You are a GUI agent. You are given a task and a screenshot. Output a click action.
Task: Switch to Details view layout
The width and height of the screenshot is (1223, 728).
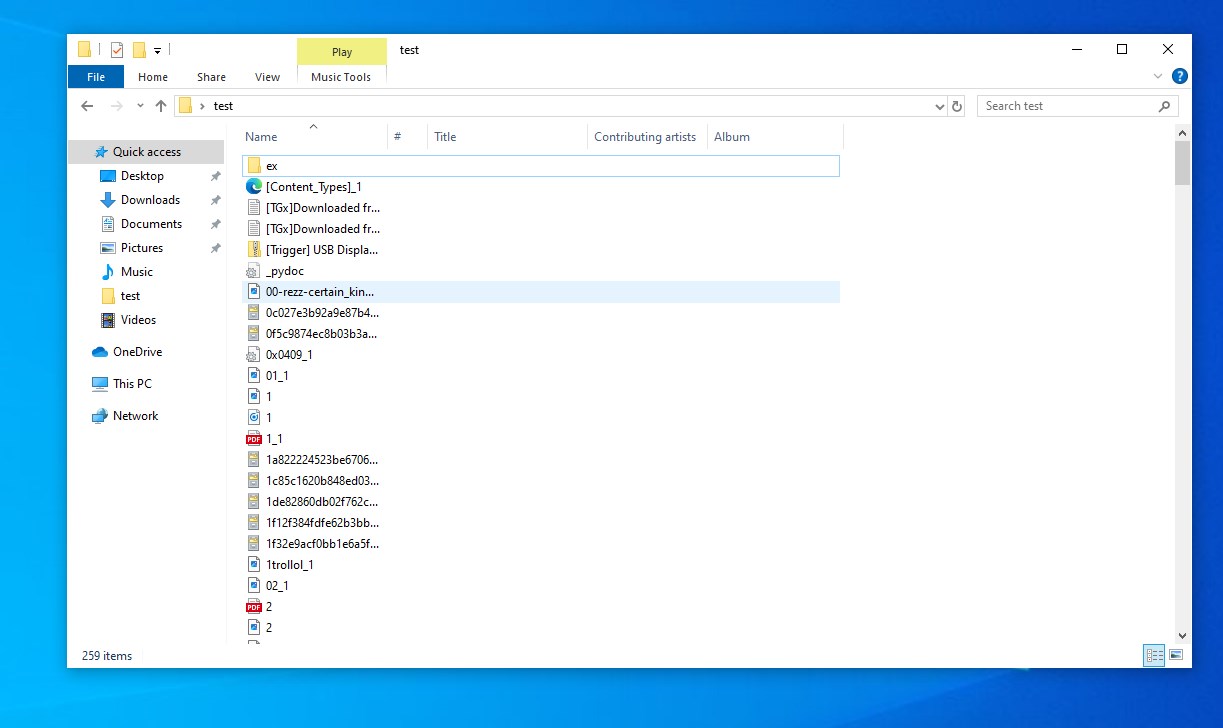(1155, 656)
